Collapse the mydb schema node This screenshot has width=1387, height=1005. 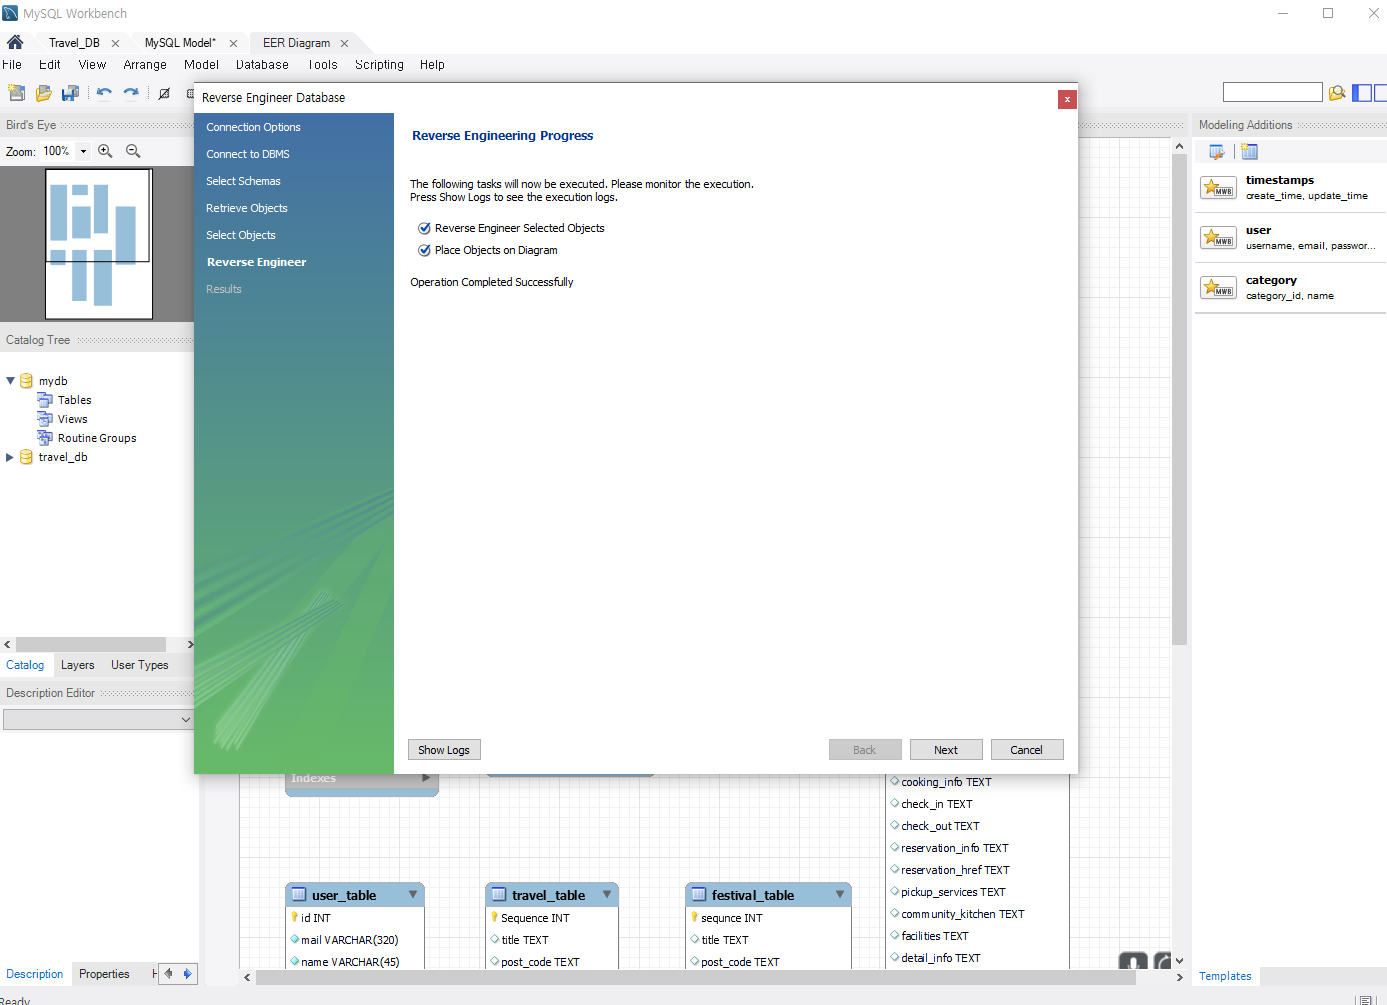(11, 381)
